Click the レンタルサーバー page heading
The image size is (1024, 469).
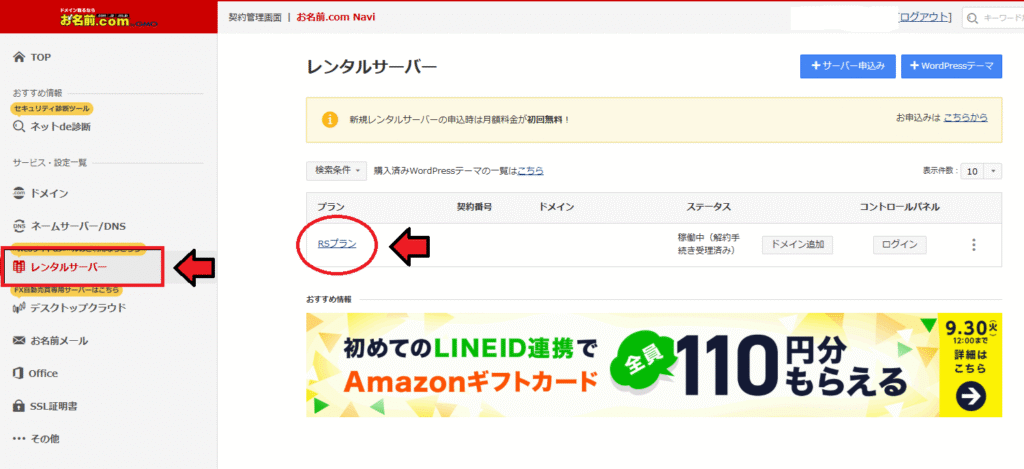tap(372, 67)
